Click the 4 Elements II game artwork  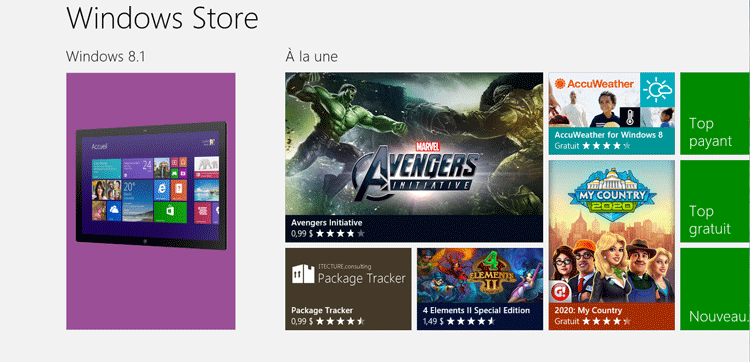[480, 275]
